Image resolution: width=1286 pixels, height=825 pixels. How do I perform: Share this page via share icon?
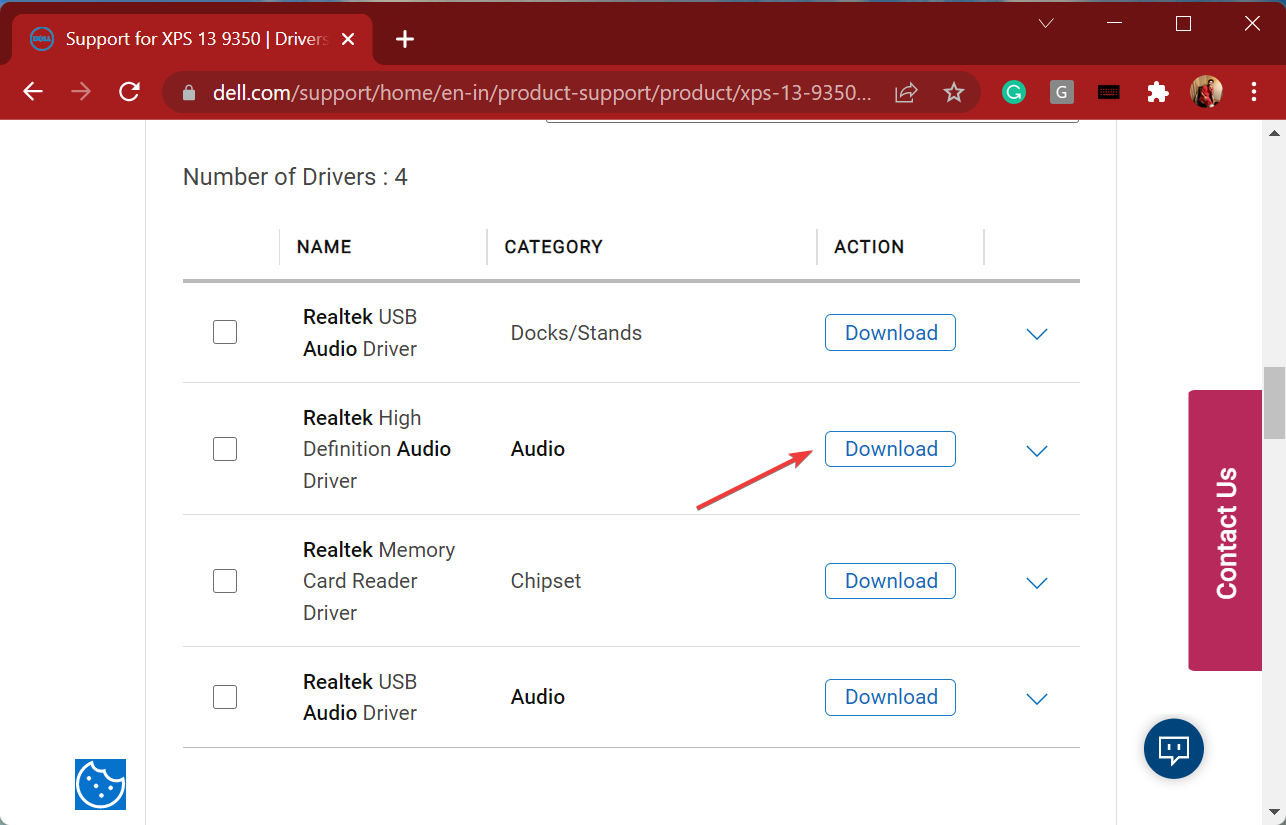[x=906, y=93]
